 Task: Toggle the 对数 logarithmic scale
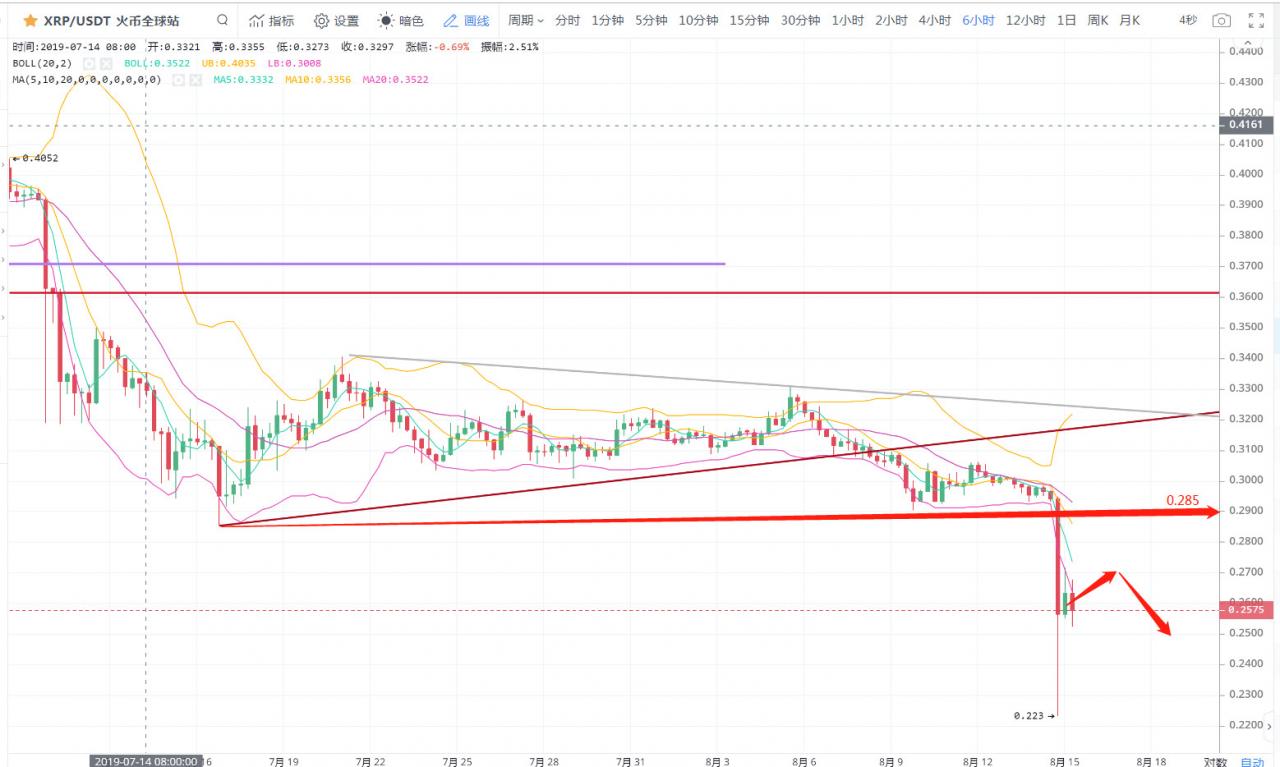[x=1215, y=761]
